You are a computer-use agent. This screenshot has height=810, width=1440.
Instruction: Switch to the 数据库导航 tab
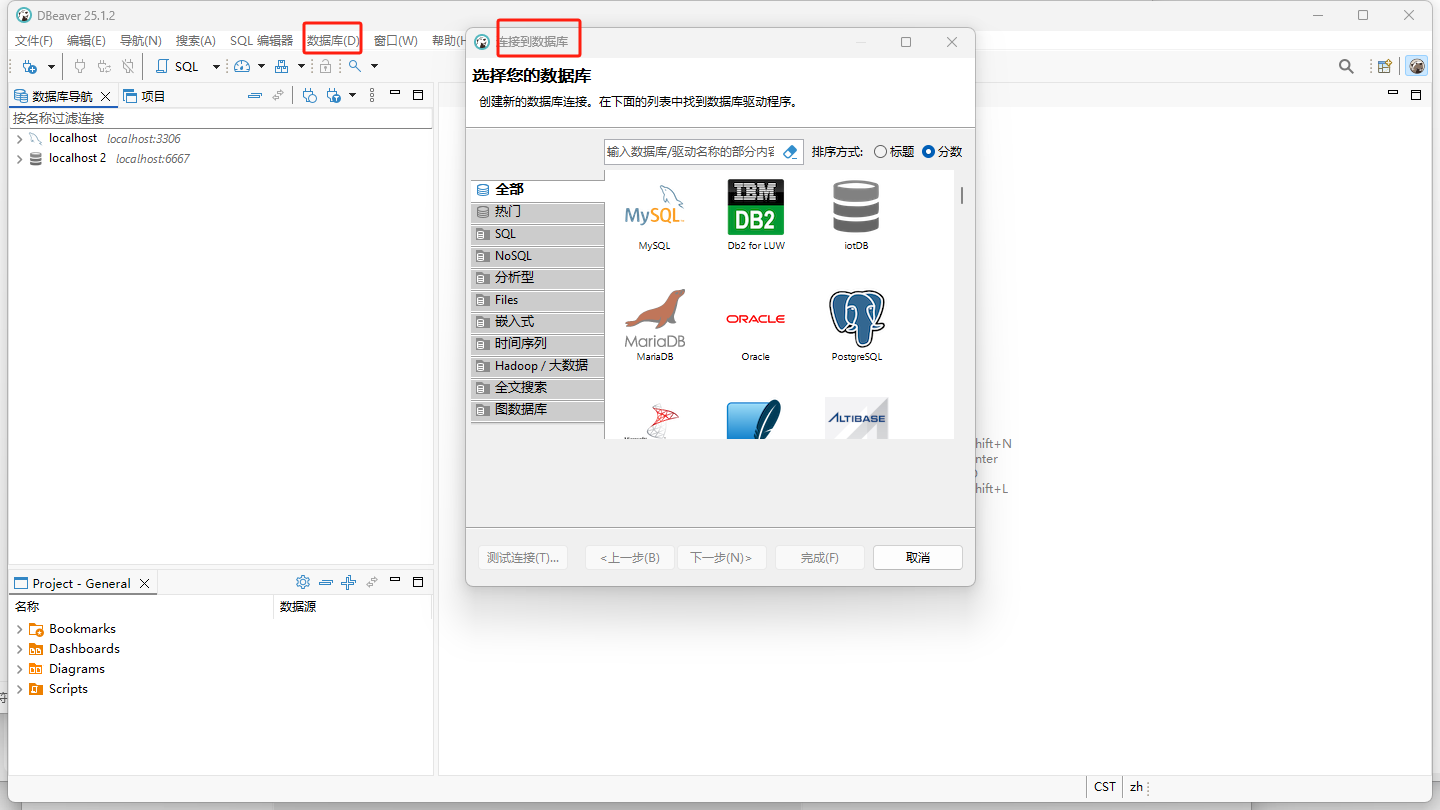[62, 96]
